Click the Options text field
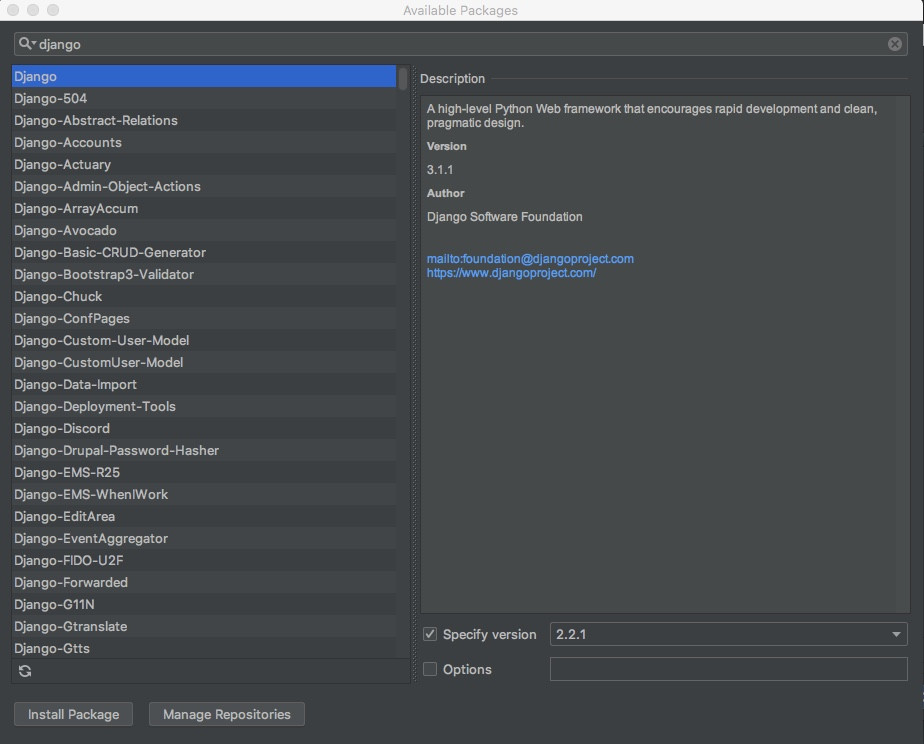This screenshot has height=744, width=924. (x=728, y=669)
